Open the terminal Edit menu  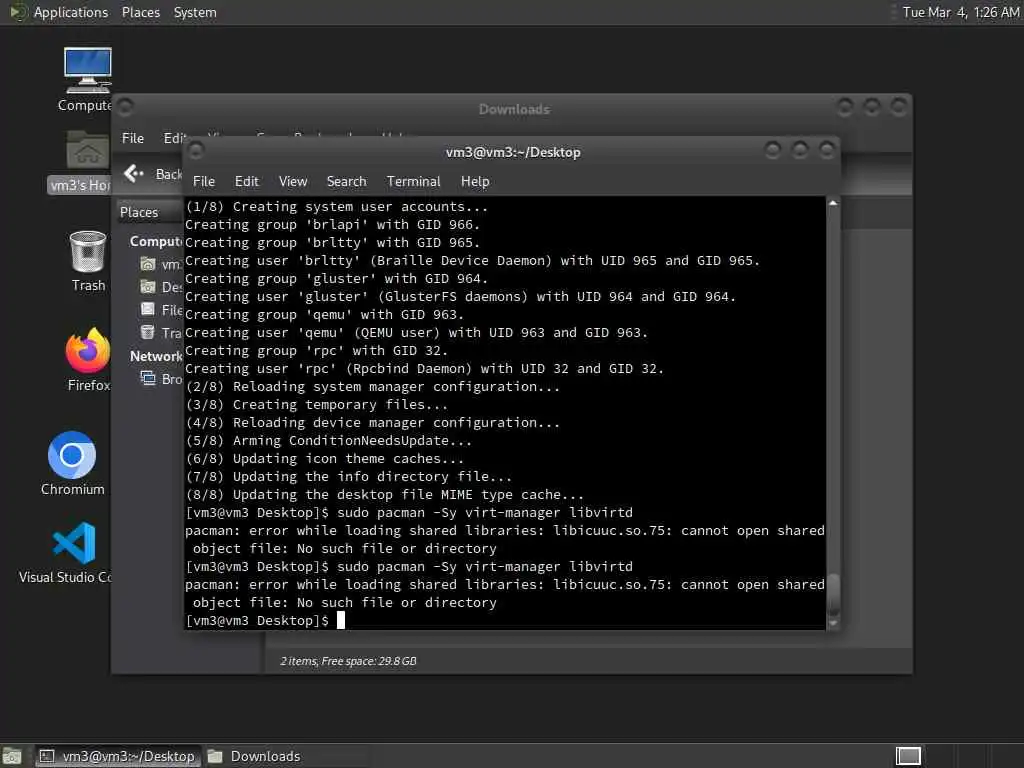(x=246, y=181)
